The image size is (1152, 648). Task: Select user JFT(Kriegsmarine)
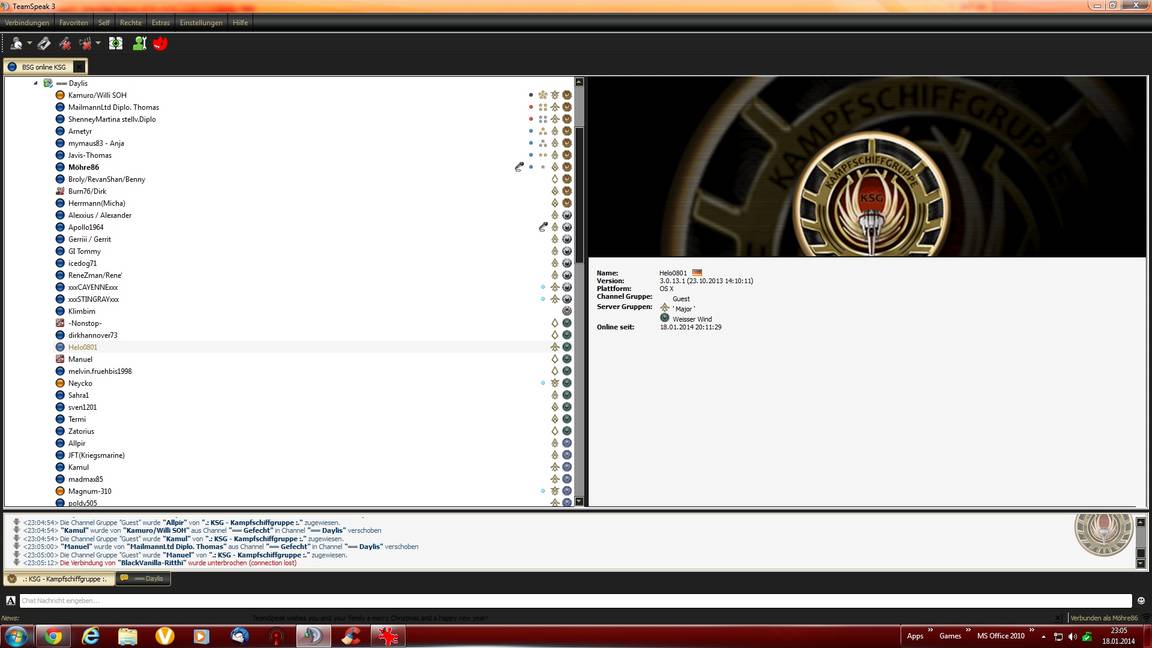point(96,456)
